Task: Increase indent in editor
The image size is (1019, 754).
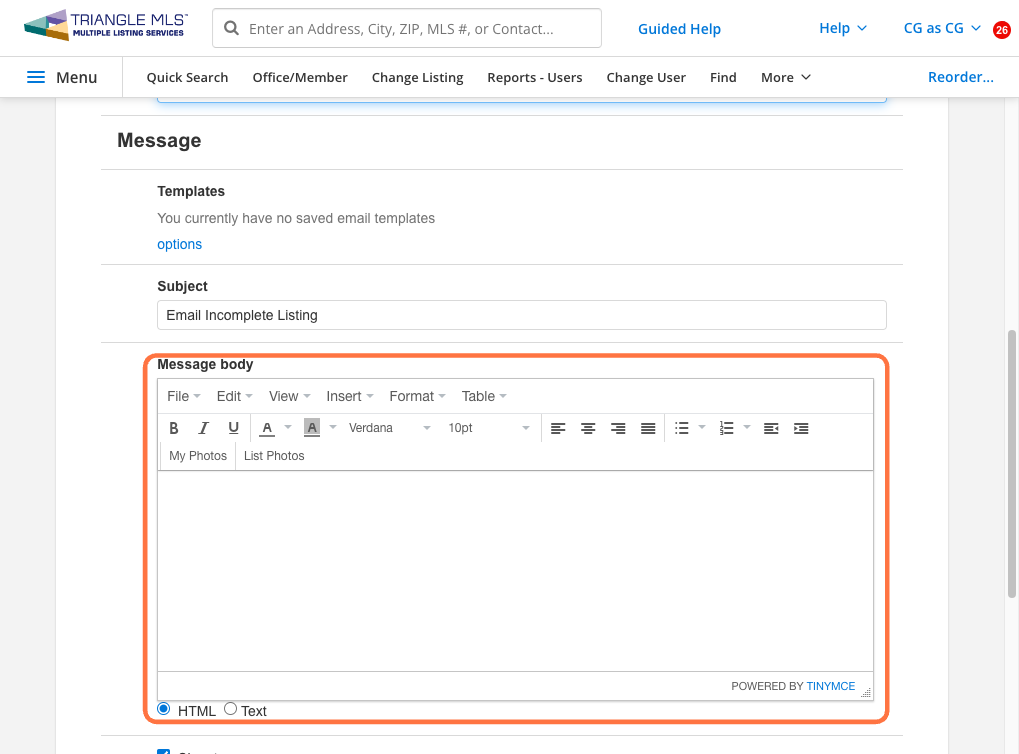Action: click(801, 428)
